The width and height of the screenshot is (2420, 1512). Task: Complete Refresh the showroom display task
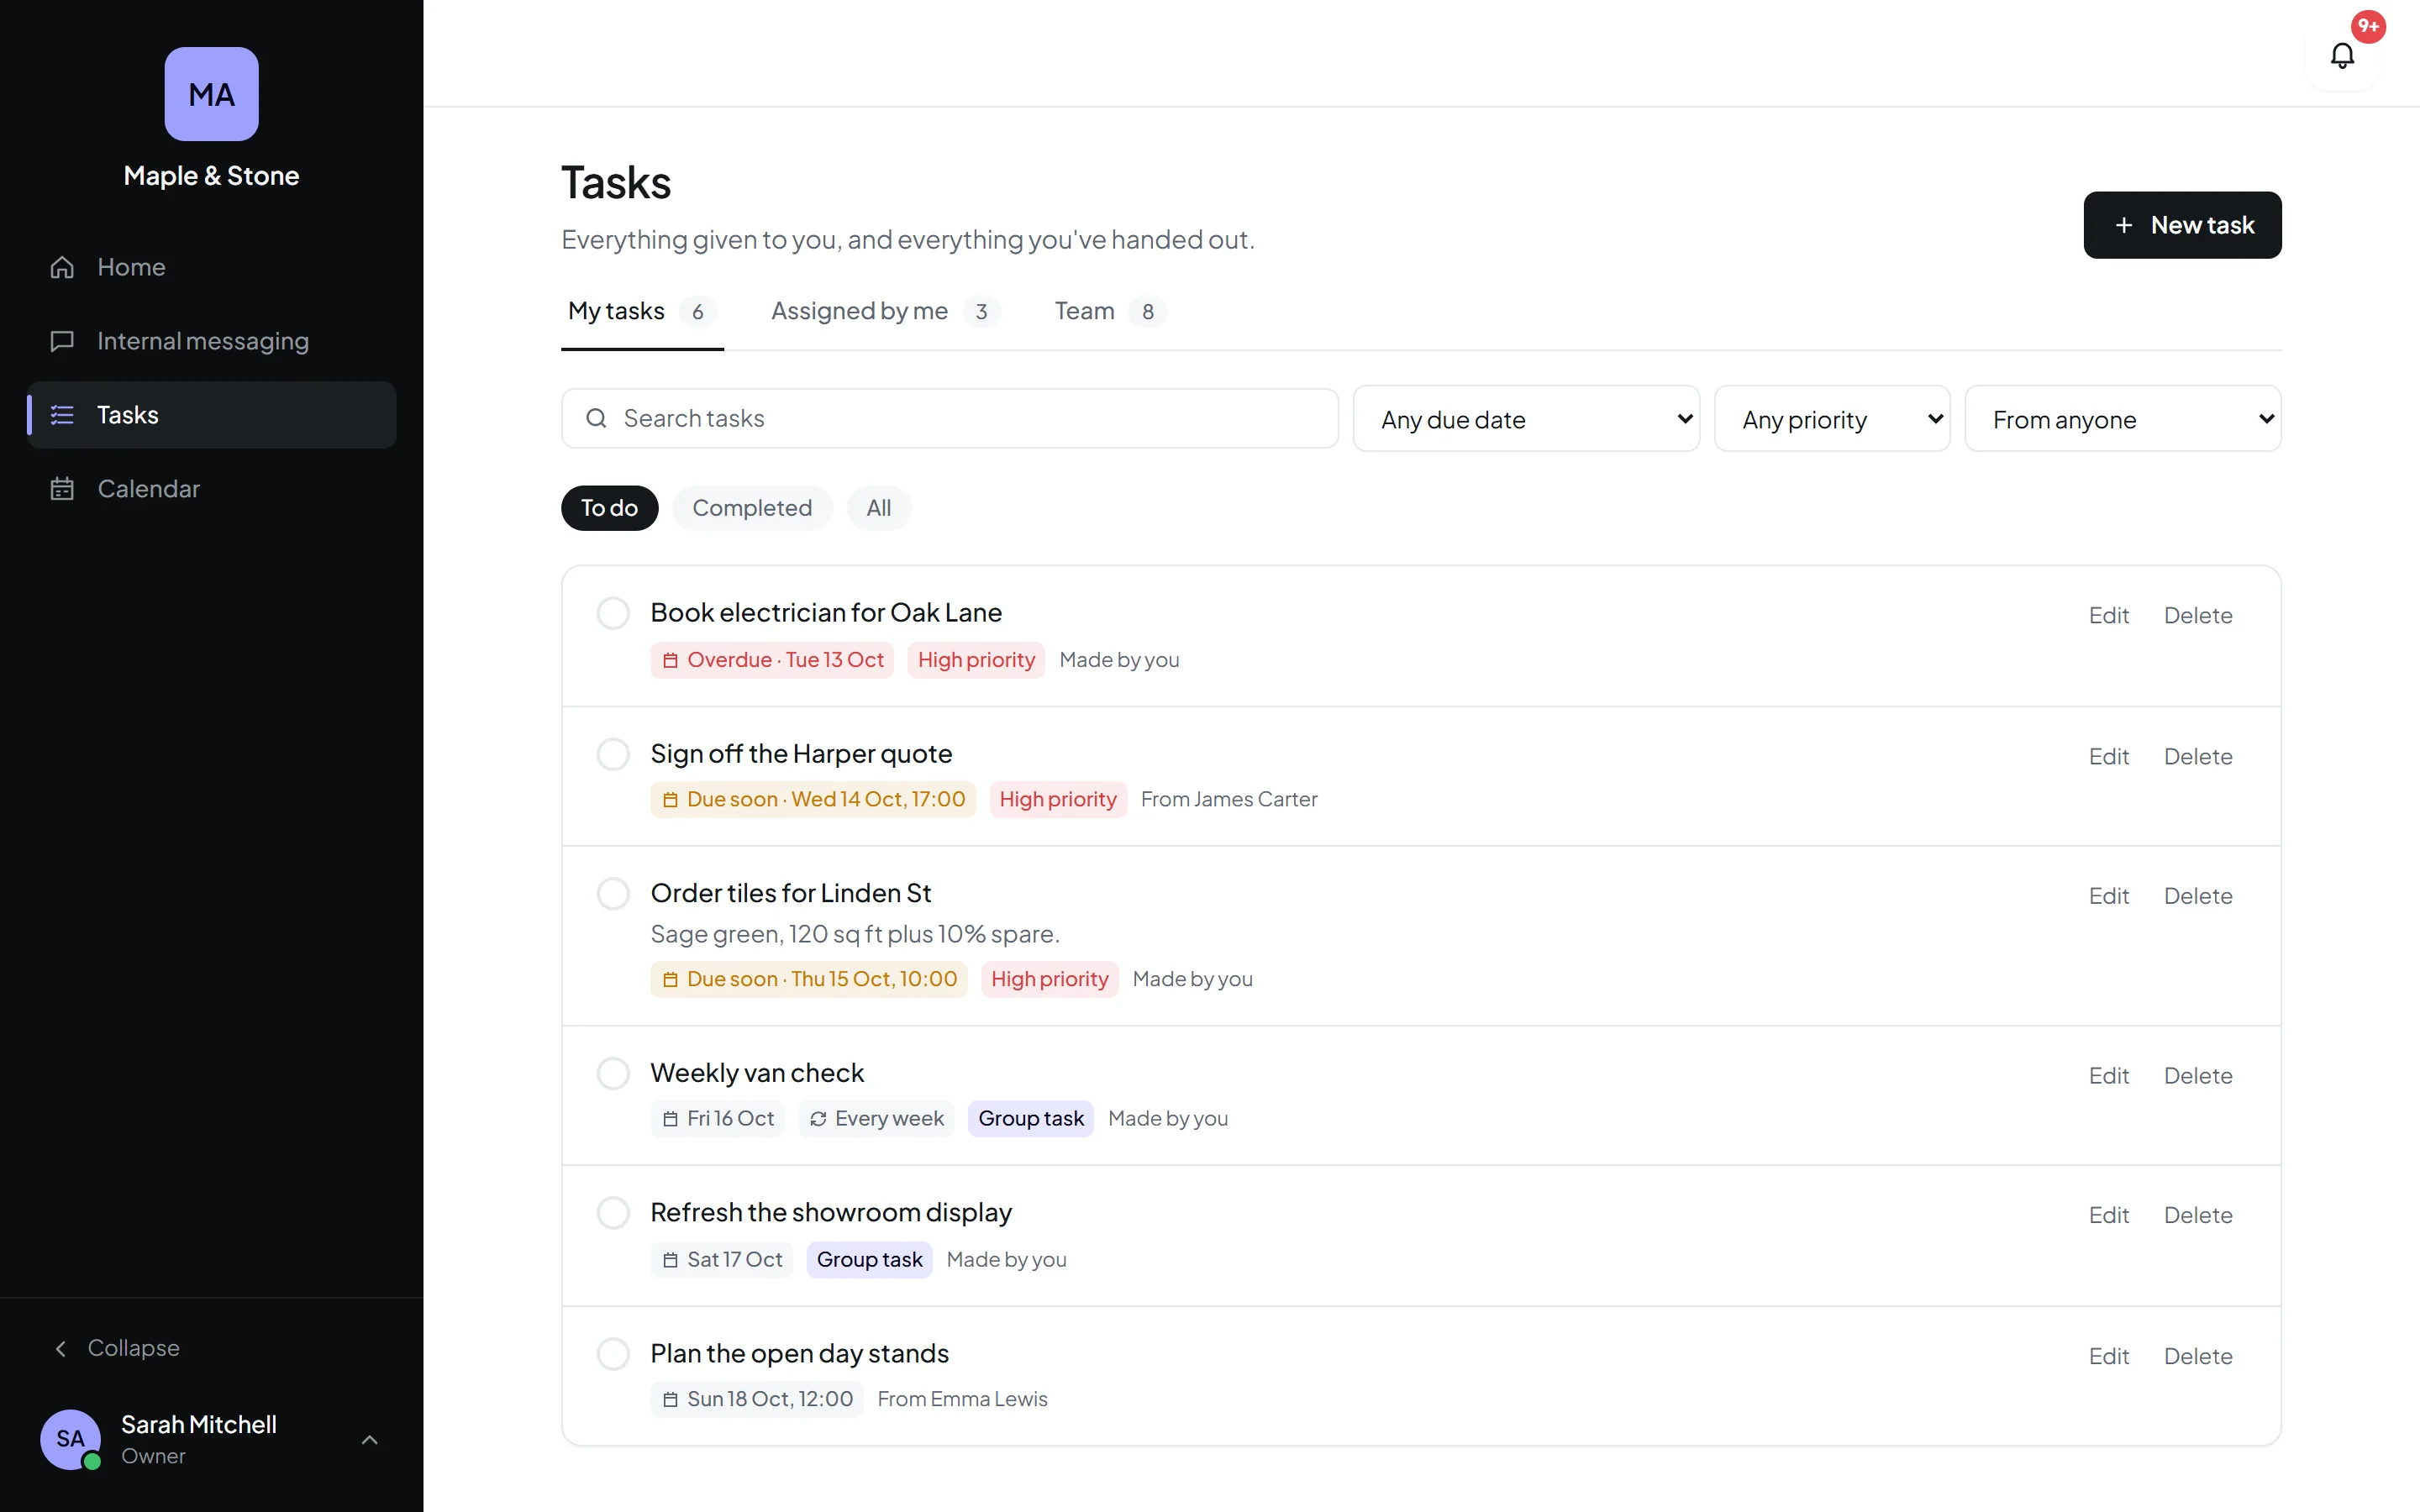coord(613,1213)
